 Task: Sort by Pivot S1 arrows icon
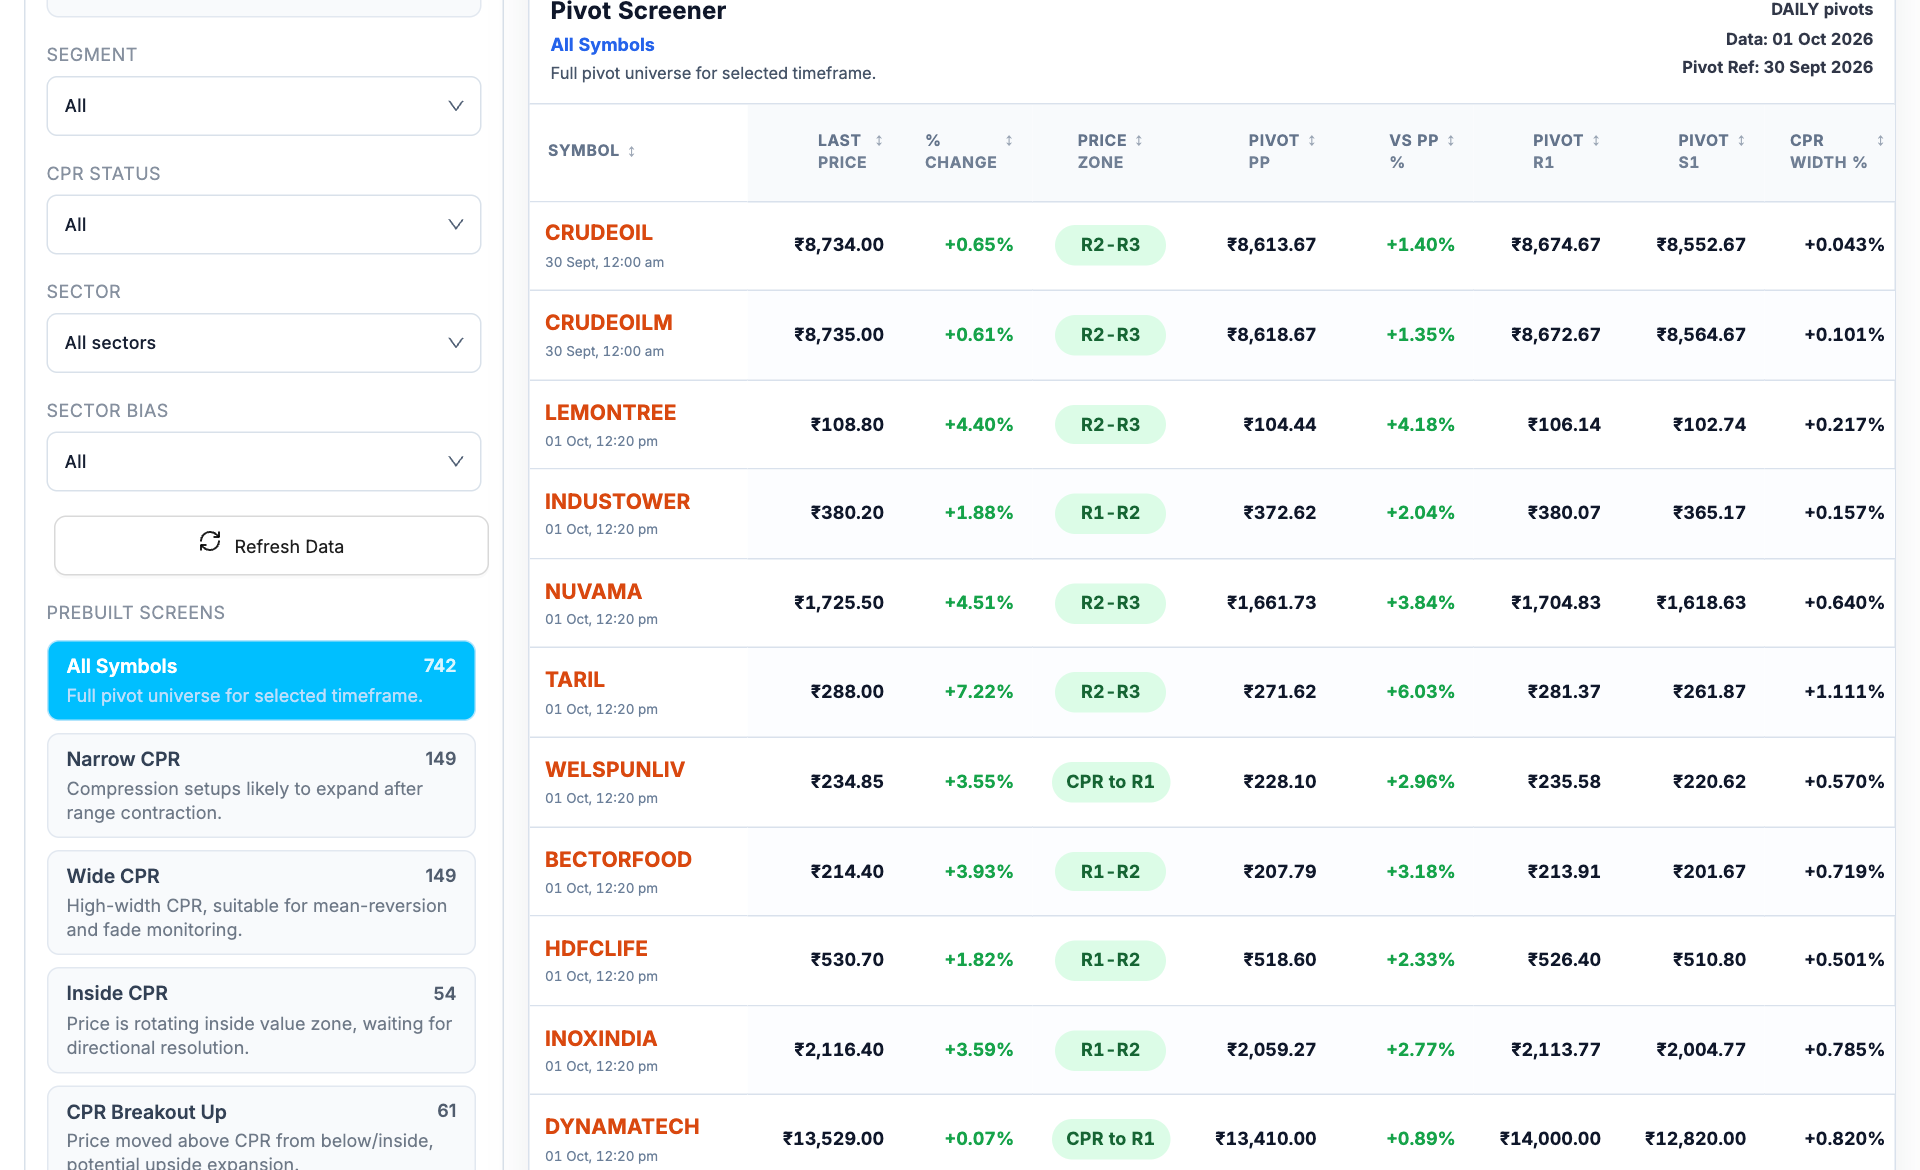[x=1741, y=141]
